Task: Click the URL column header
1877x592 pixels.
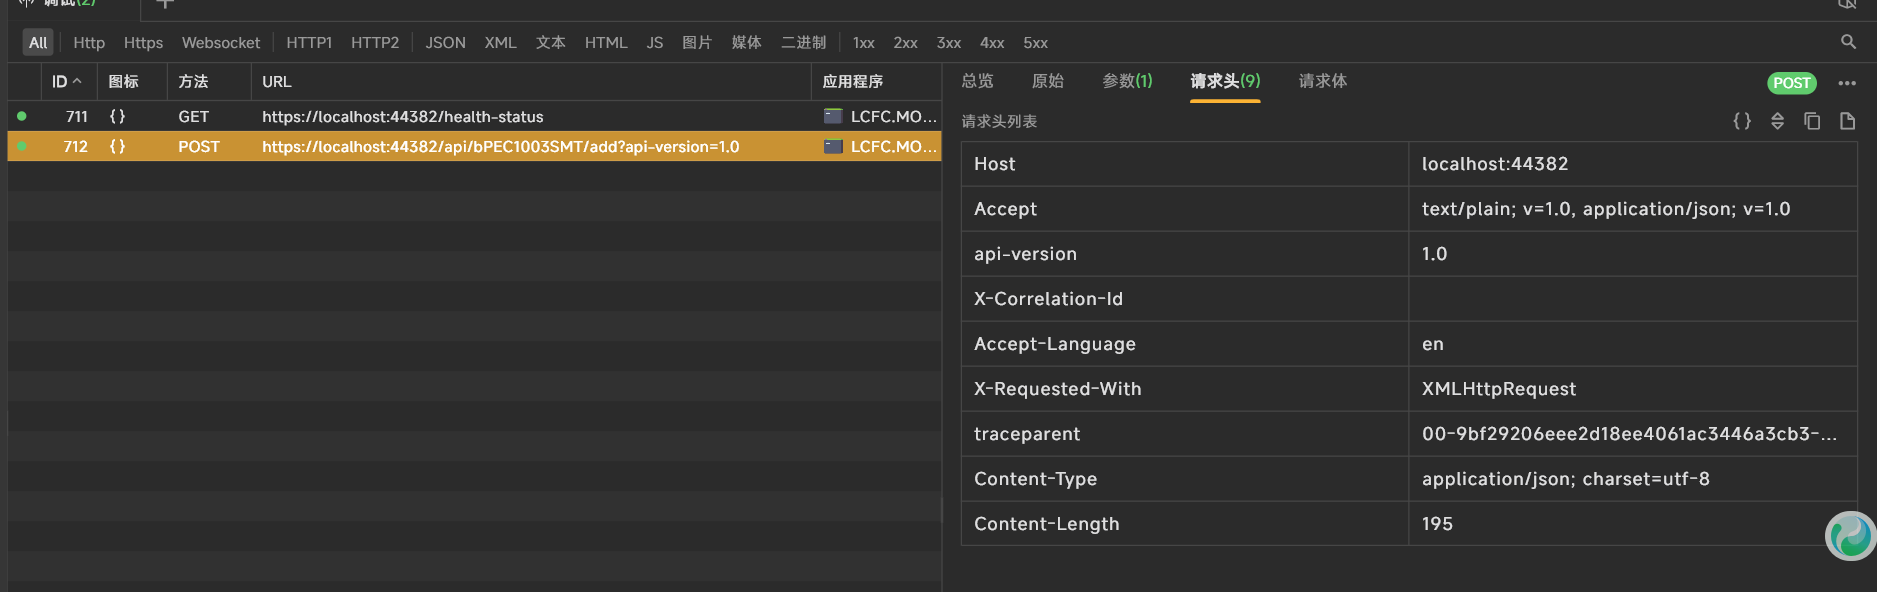Action: click(x=277, y=82)
